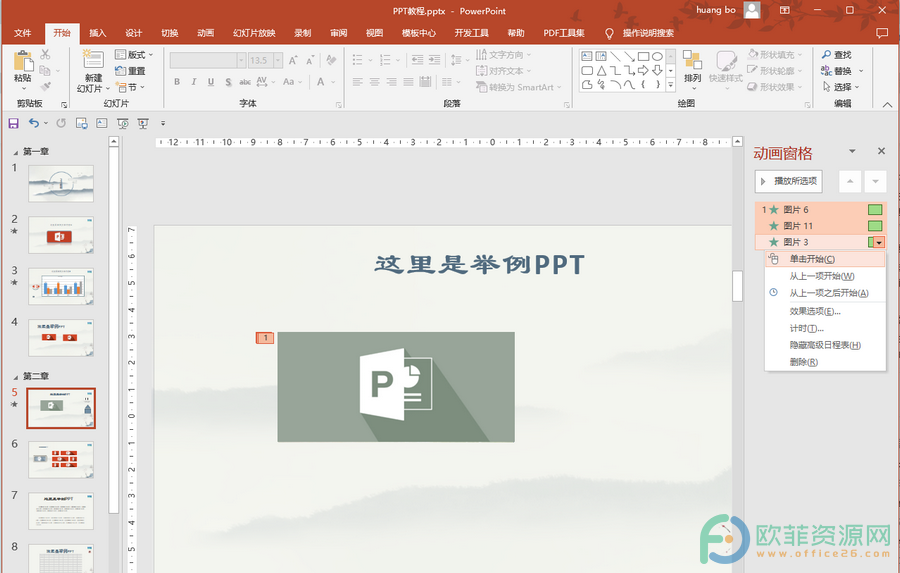Click the comments icon at top right
The width and height of the screenshot is (900, 573).
pos(882,33)
